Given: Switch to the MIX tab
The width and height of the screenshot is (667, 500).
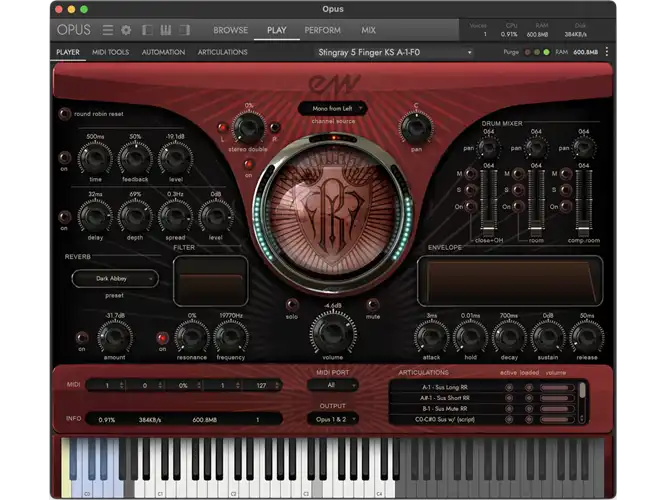Looking at the screenshot, I should 368,30.
